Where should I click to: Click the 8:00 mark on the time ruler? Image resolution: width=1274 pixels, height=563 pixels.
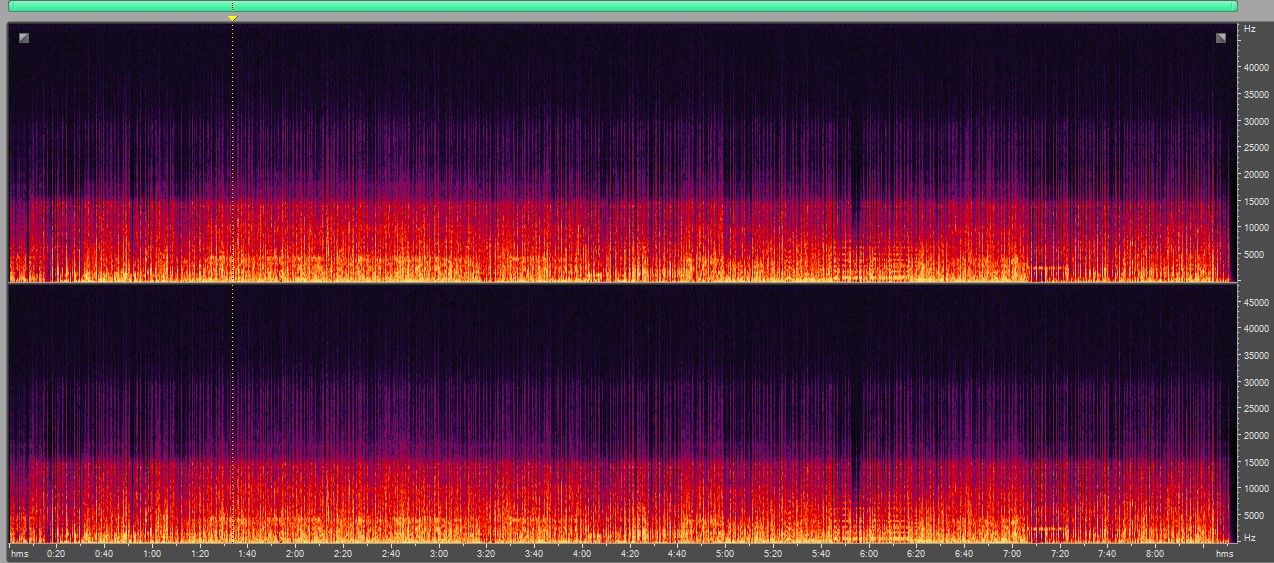tap(1155, 553)
